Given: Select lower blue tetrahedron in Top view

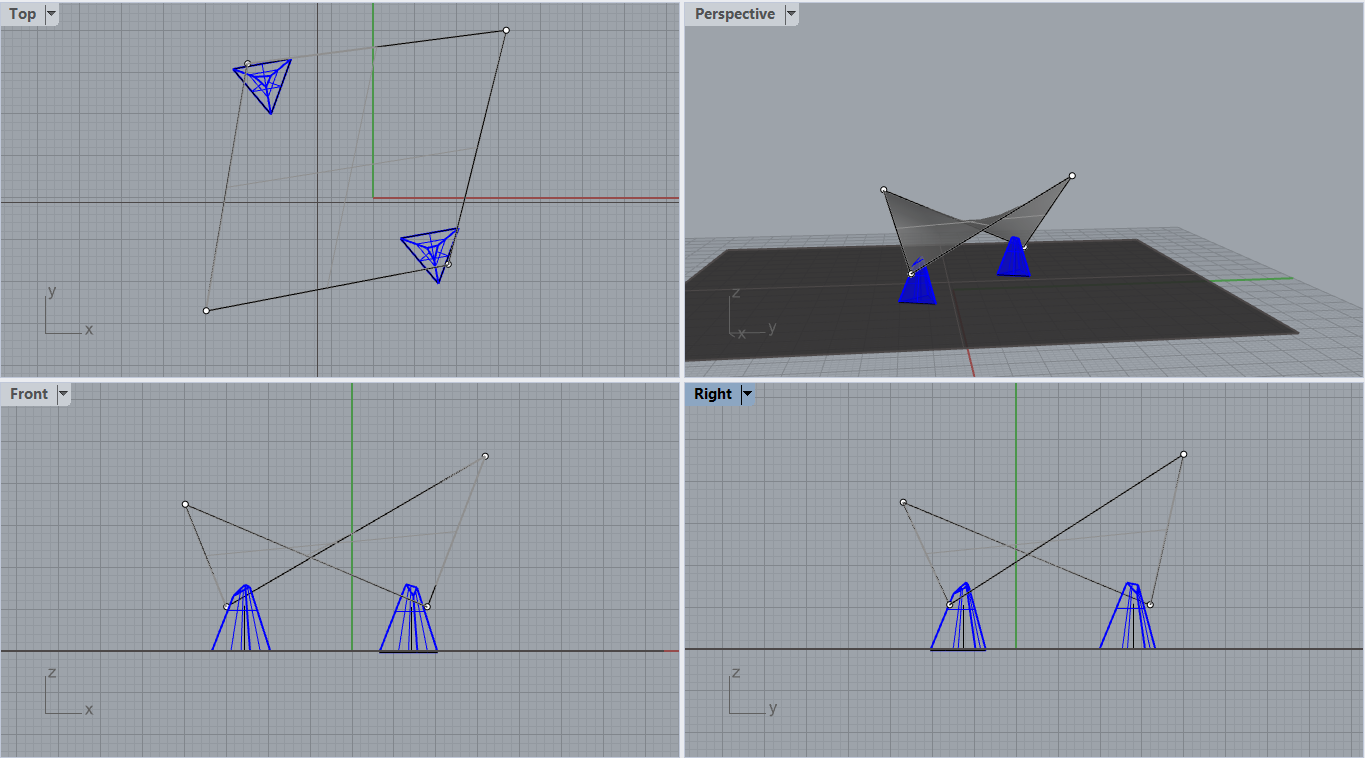Looking at the screenshot, I should pyautogui.click(x=431, y=254).
